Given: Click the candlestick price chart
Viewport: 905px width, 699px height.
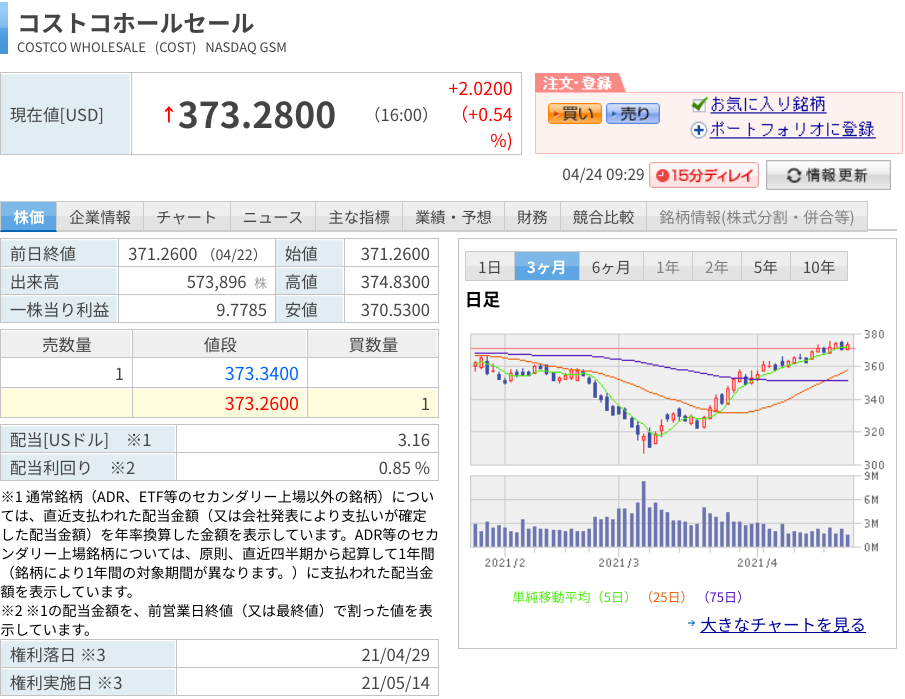Looking at the screenshot, I should click(662, 399).
